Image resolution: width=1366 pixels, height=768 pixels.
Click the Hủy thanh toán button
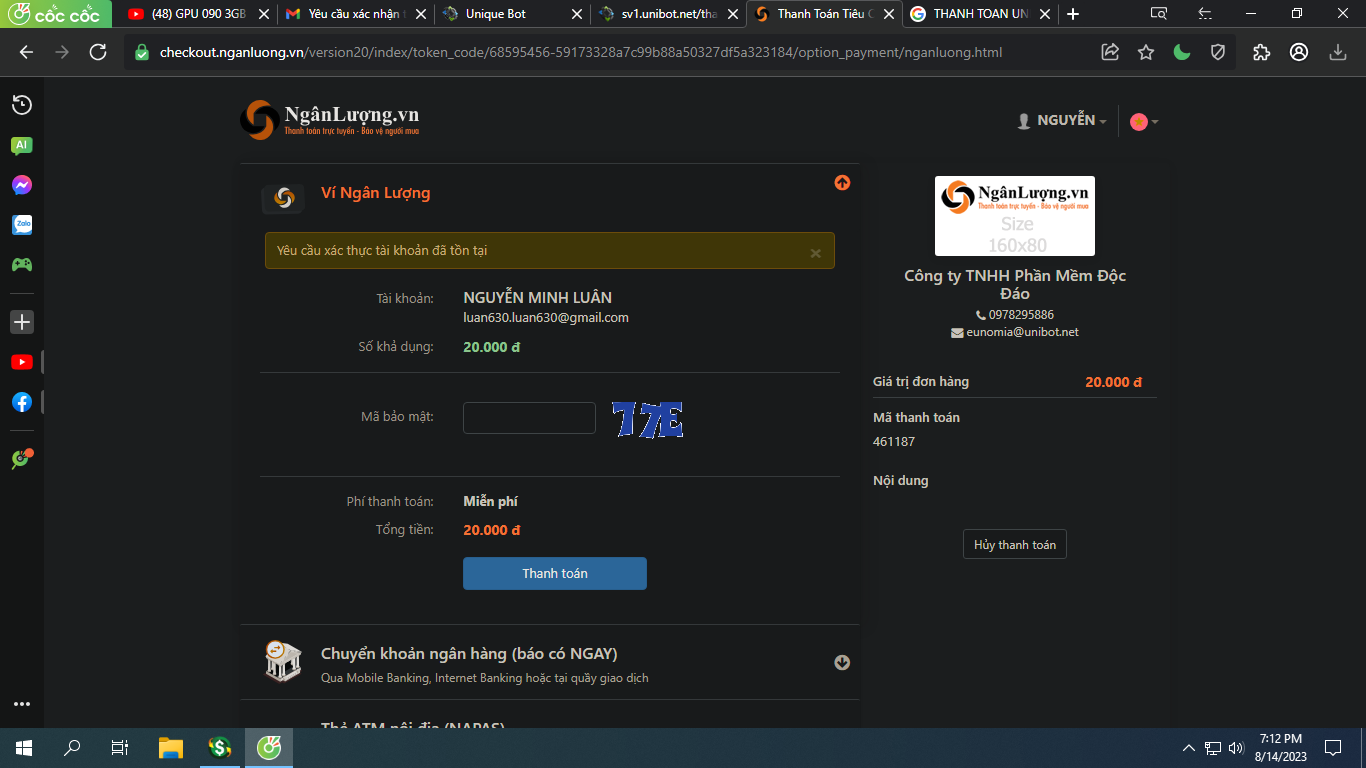(1015, 545)
